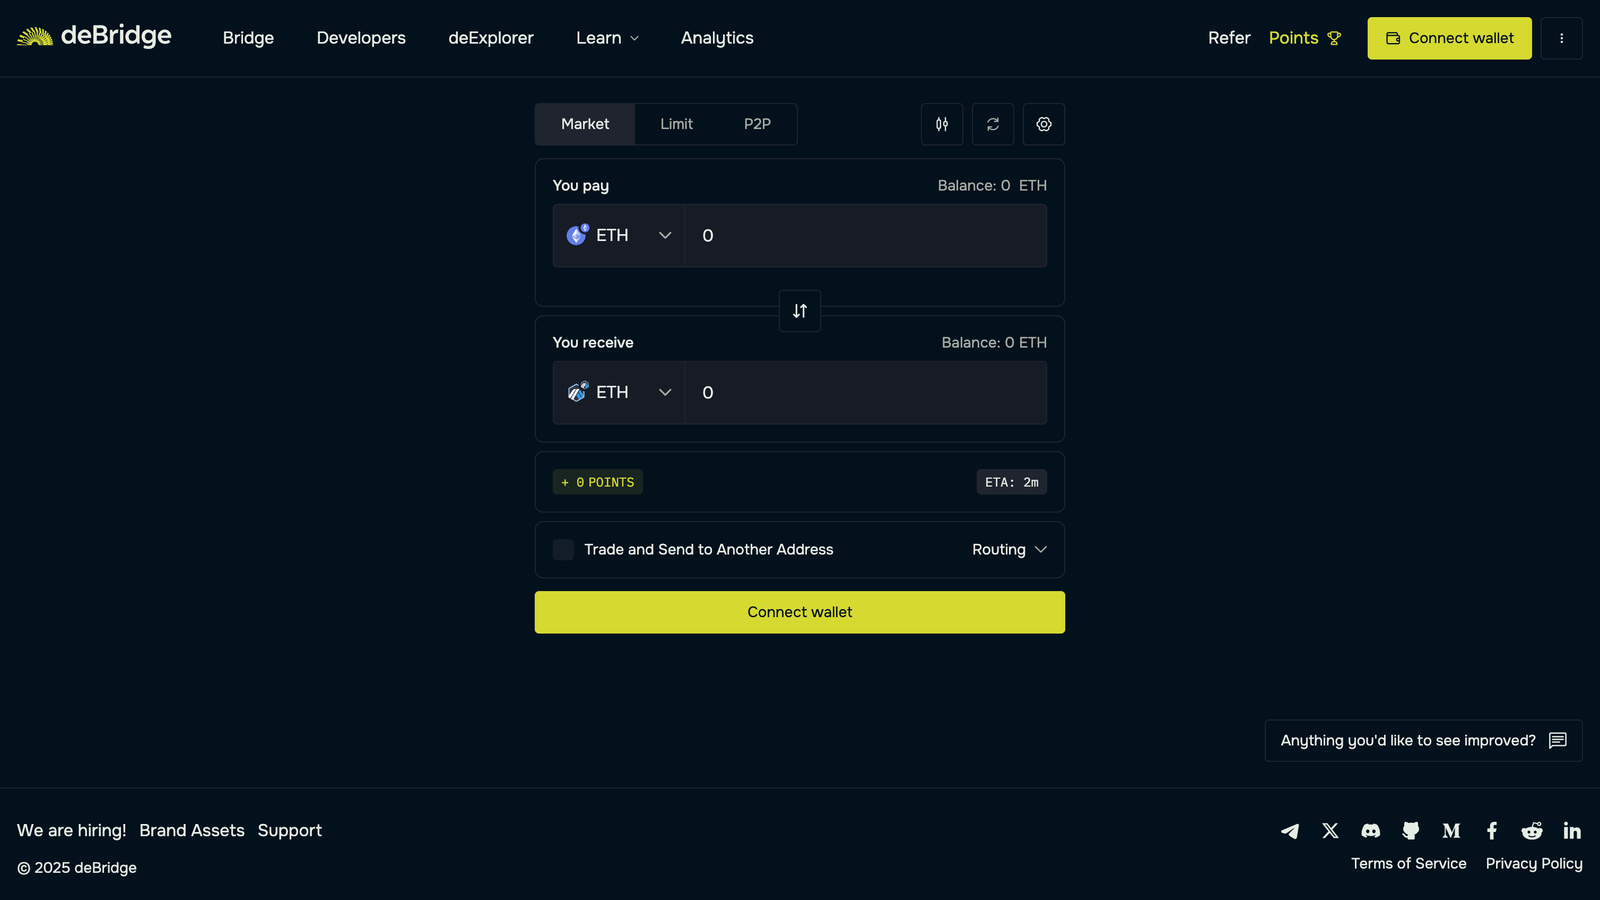
Task: Open the Learn dropdown menu
Action: click(x=606, y=38)
